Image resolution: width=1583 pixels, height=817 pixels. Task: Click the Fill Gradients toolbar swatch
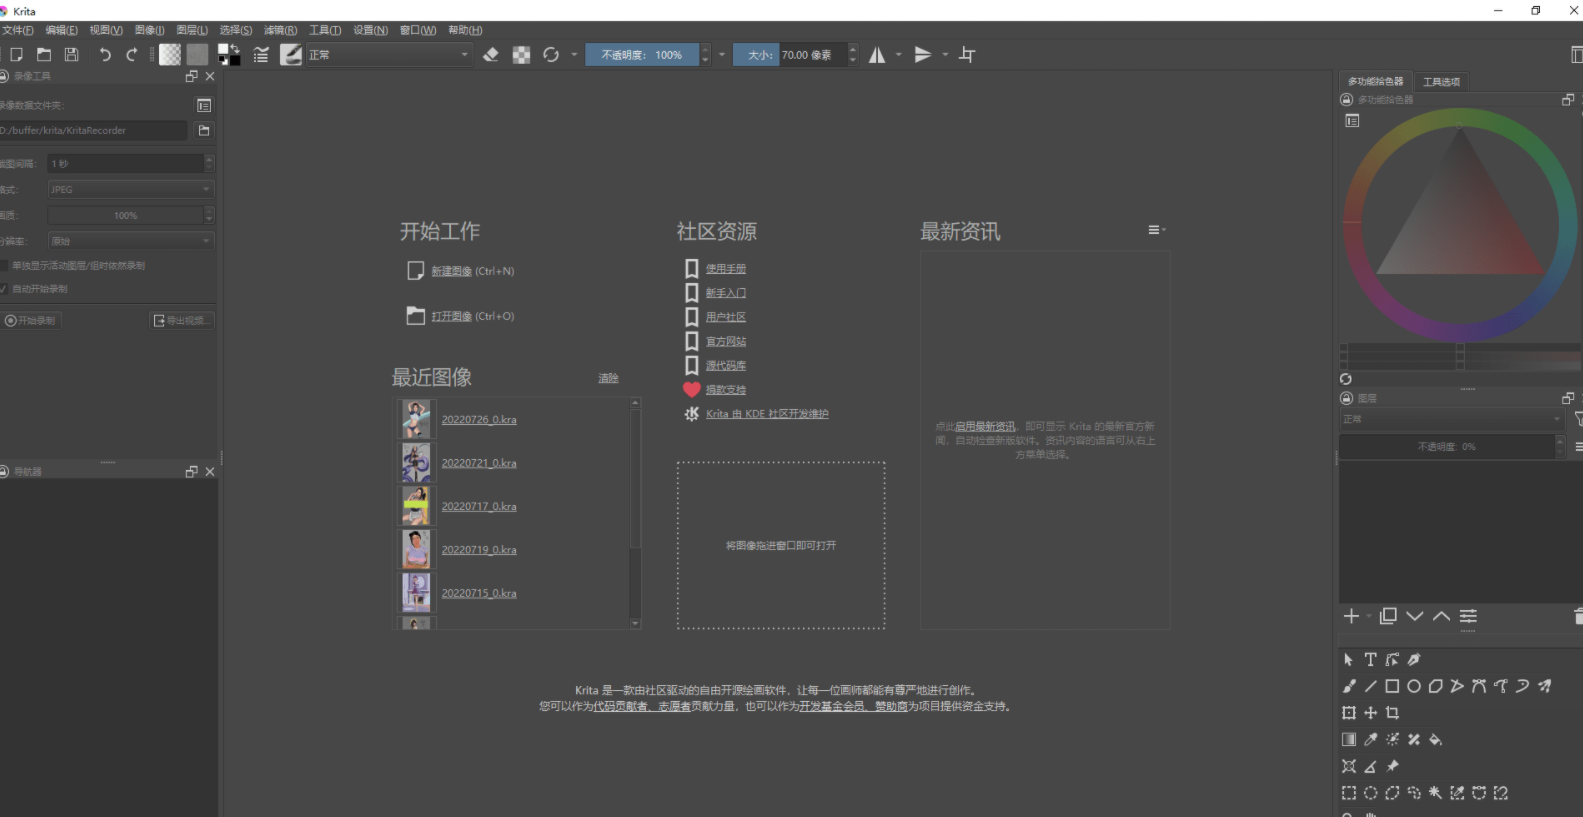[171, 55]
